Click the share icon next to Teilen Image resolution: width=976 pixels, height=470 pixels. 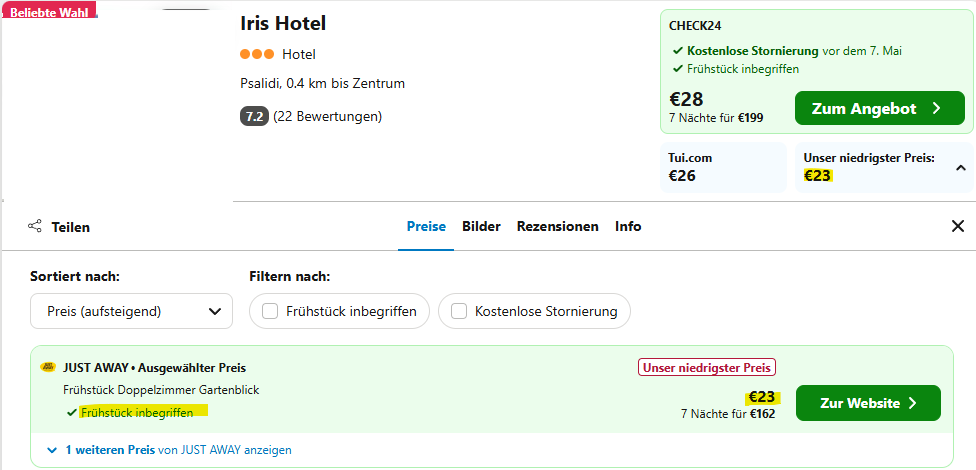[35, 226]
